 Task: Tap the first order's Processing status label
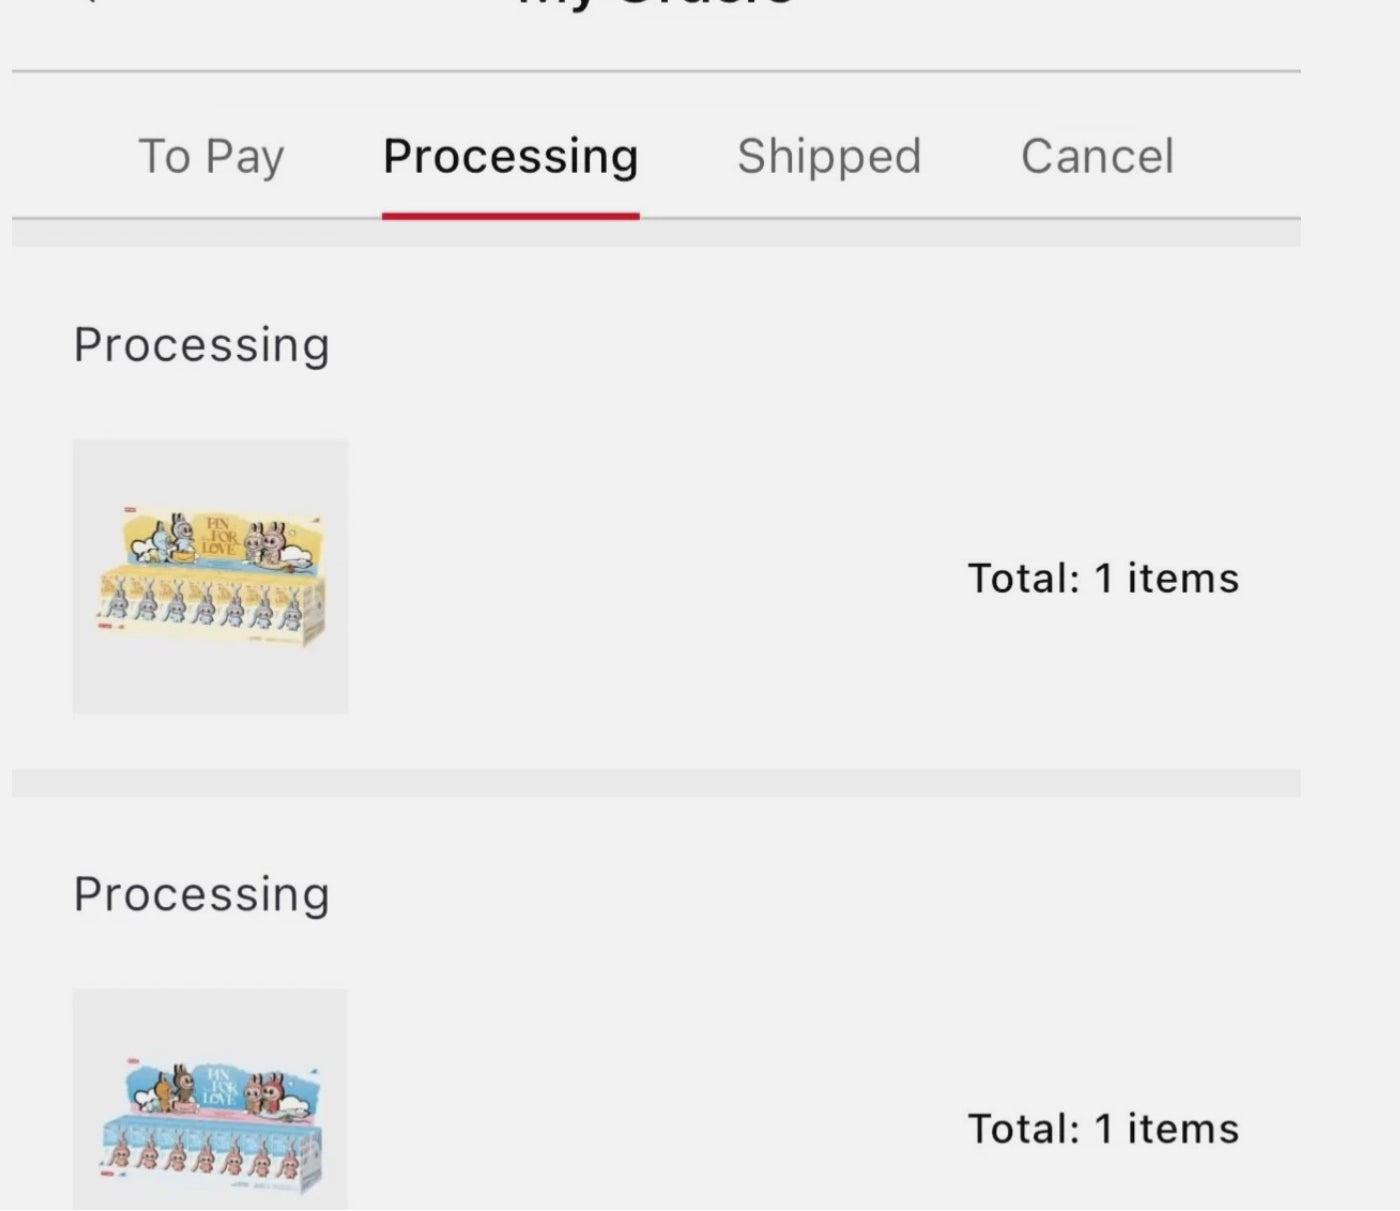coord(201,345)
